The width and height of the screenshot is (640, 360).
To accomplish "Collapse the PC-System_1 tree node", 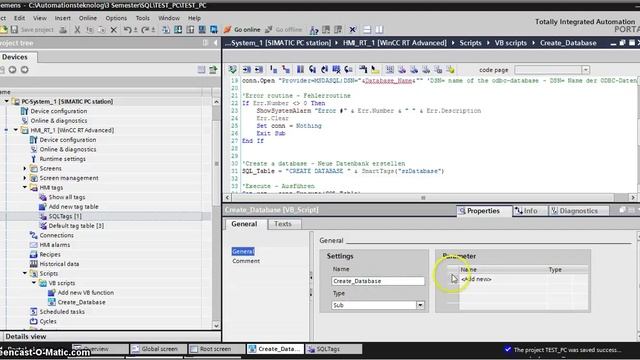I will (x=7, y=101).
